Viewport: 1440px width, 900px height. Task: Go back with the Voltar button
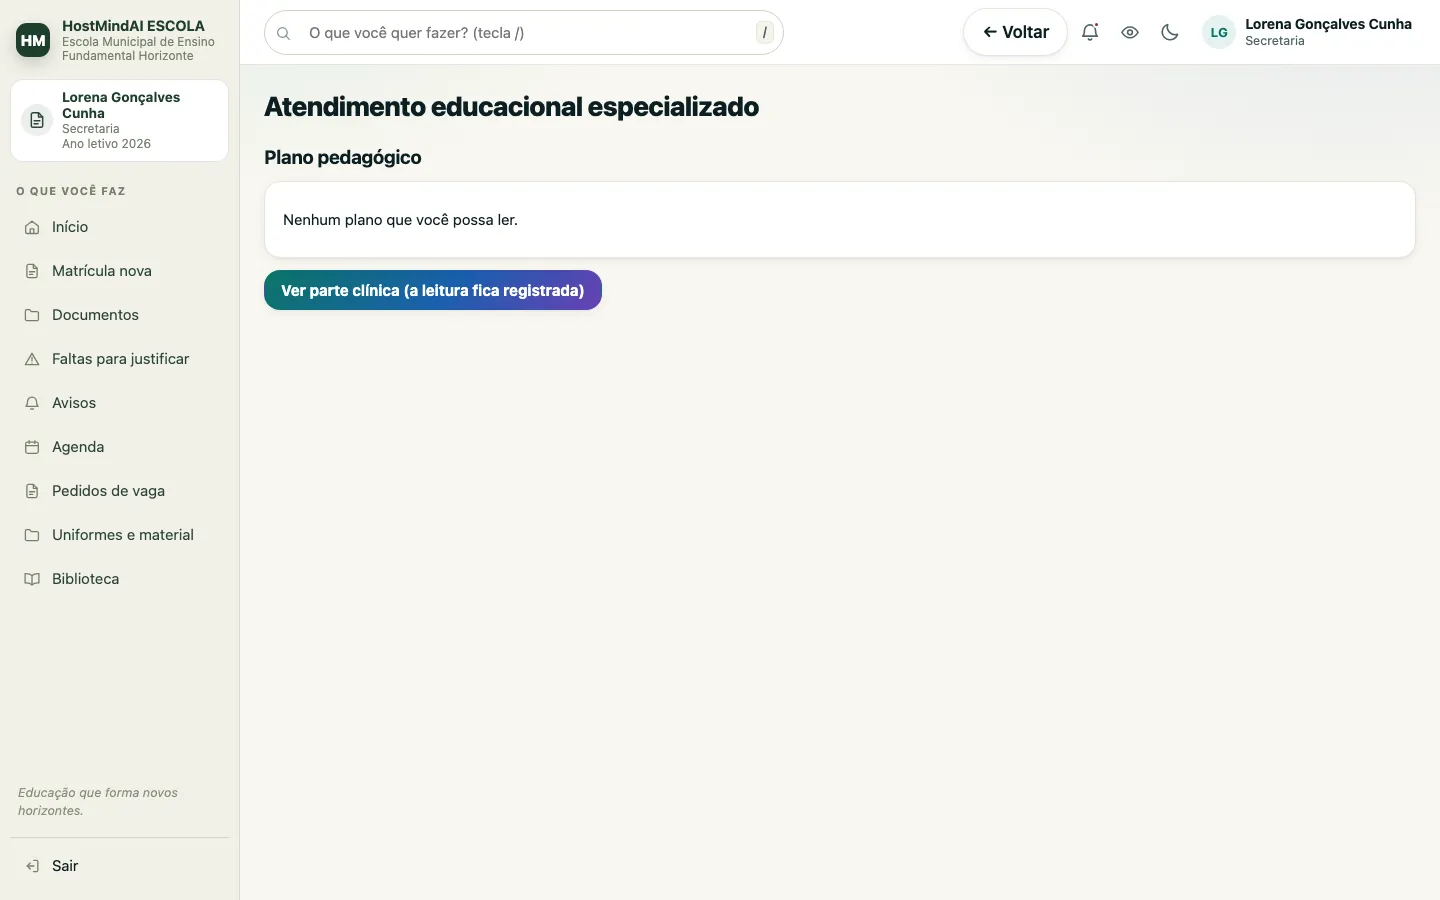click(1015, 32)
